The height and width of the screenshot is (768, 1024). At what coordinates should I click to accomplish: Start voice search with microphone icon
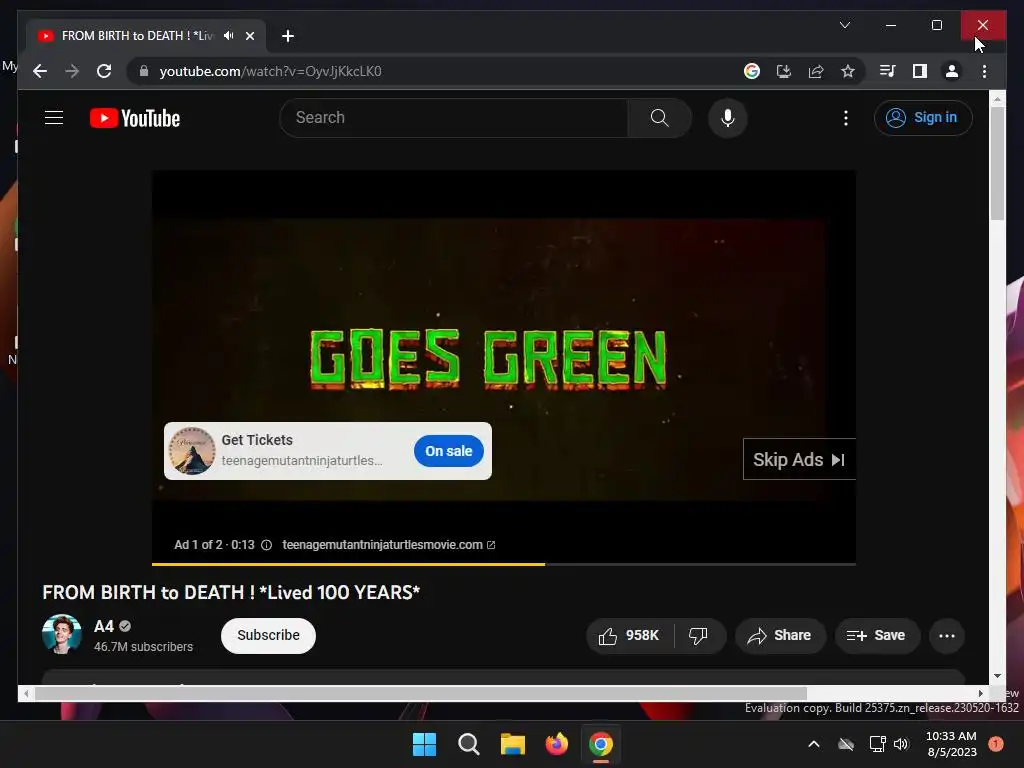pyautogui.click(x=728, y=118)
